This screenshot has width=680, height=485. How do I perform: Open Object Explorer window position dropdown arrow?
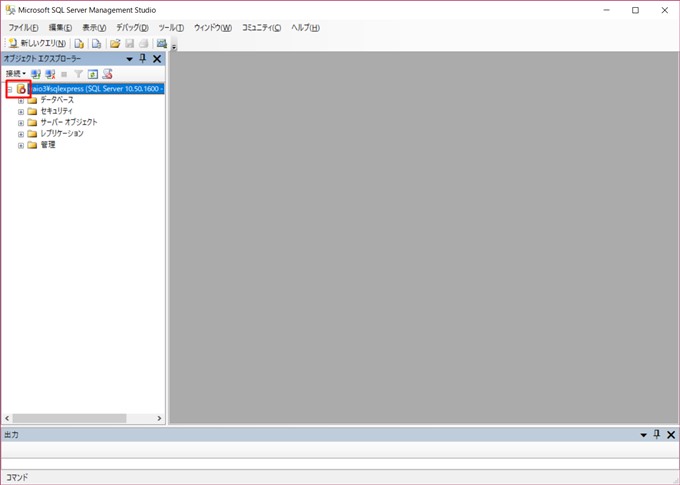pyautogui.click(x=129, y=59)
